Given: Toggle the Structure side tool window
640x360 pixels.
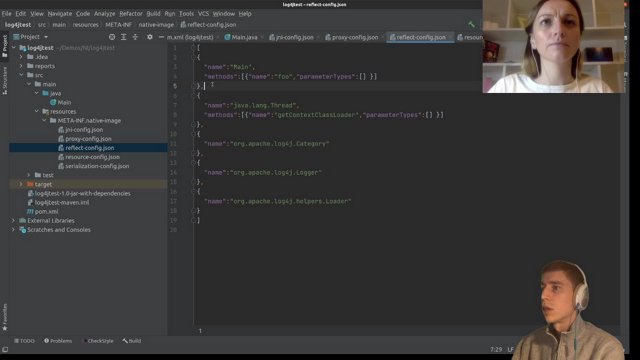Looking at the screenshot, I should click(x=4, y=81).
